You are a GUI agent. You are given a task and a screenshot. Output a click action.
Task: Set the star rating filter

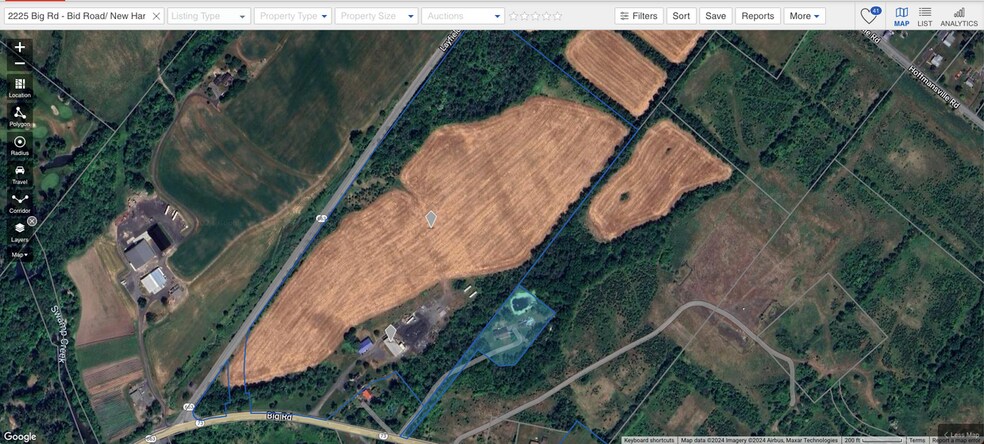pos(535,16)
